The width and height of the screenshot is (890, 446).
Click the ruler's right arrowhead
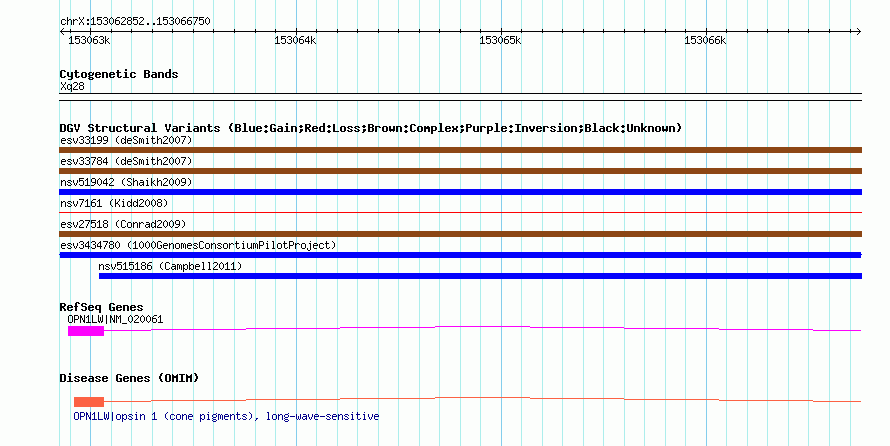(858, 32)
